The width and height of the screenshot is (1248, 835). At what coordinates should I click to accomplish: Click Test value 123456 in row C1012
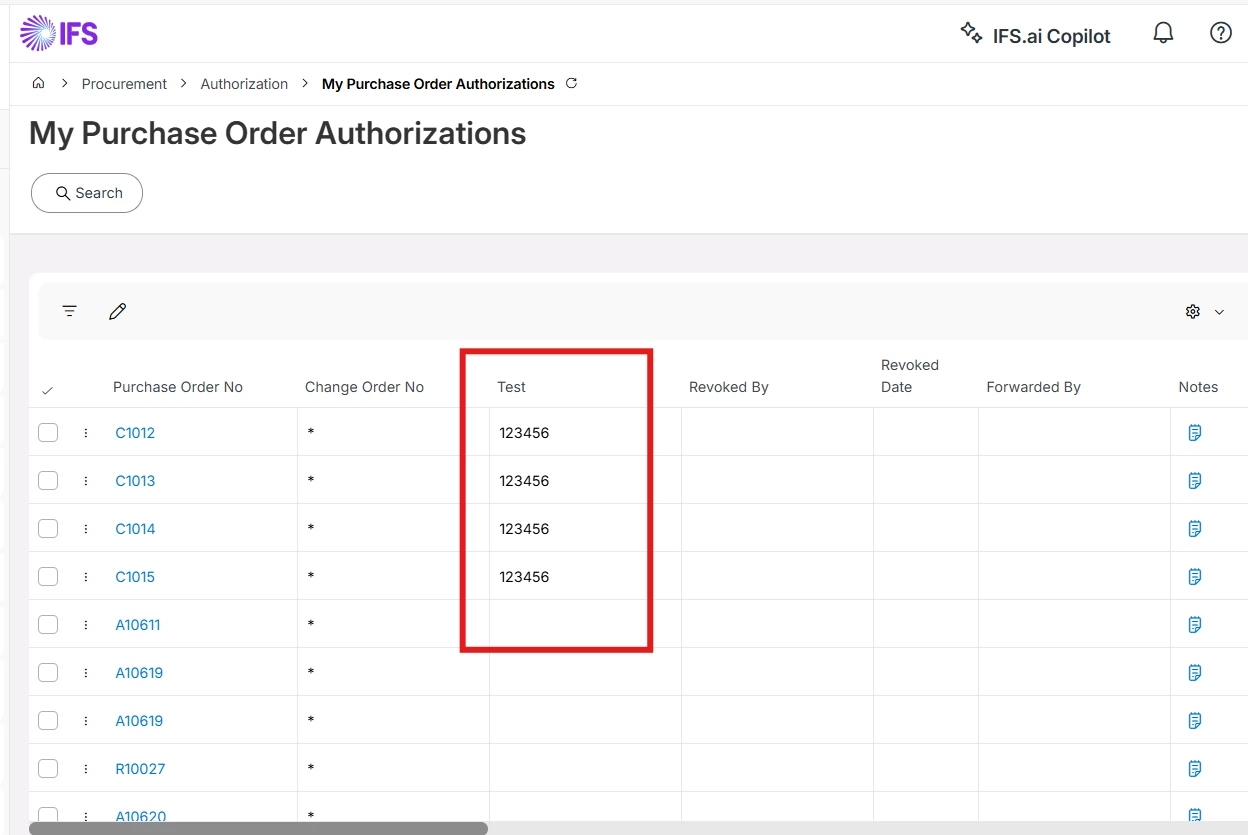tap(524, 433)
